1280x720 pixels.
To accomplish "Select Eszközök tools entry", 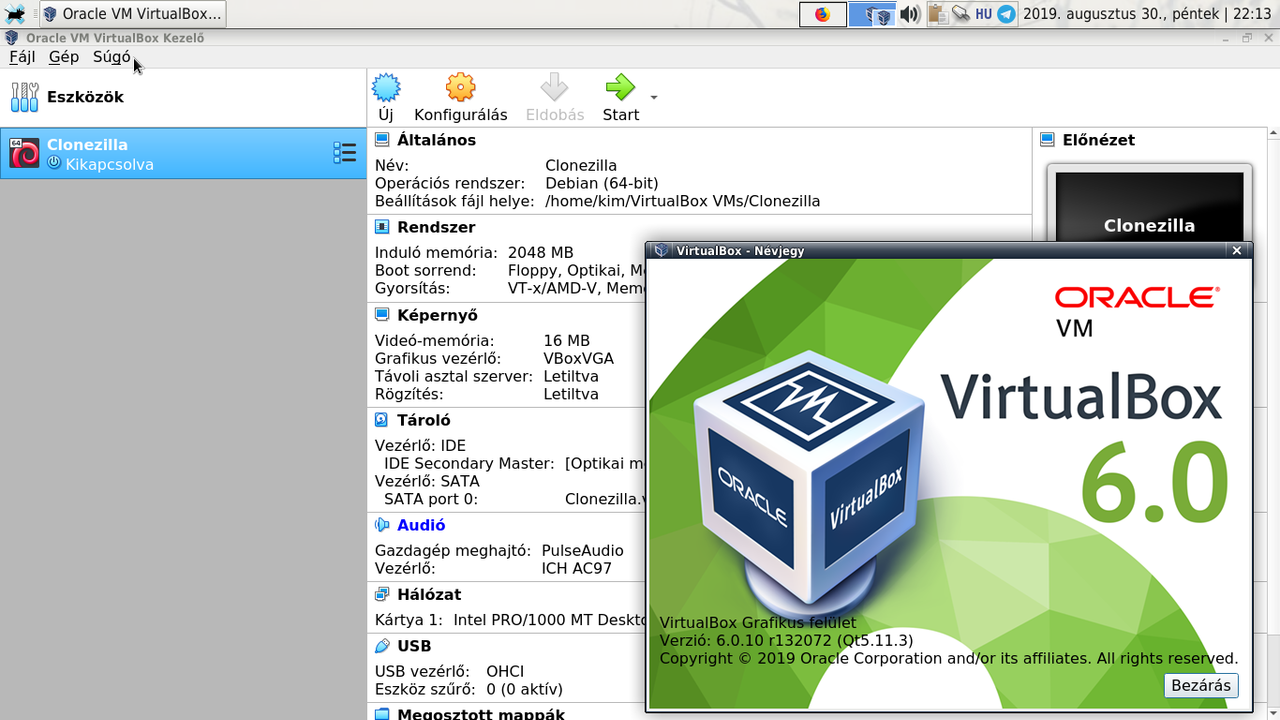I will [x=183, y=97].
